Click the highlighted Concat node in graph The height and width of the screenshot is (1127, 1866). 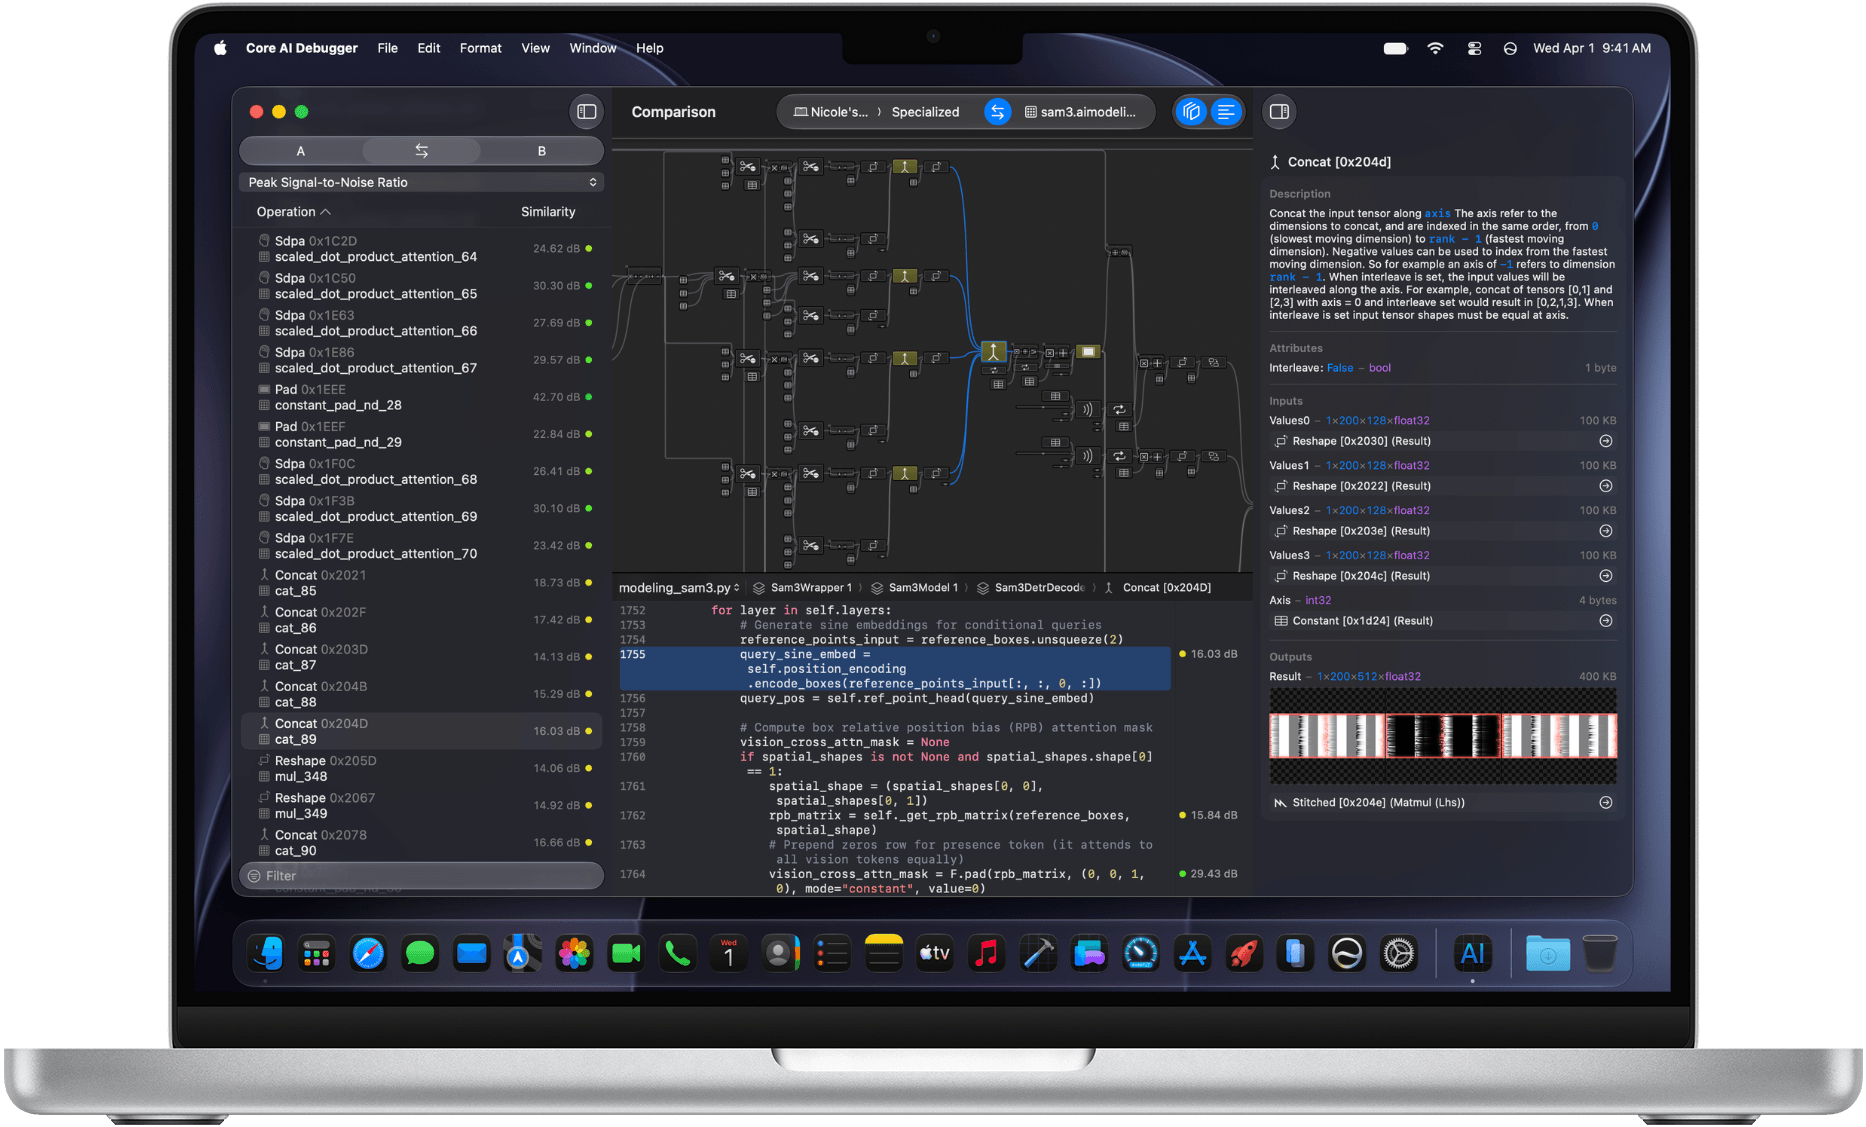pyautogui.click(x=993, y=352)
